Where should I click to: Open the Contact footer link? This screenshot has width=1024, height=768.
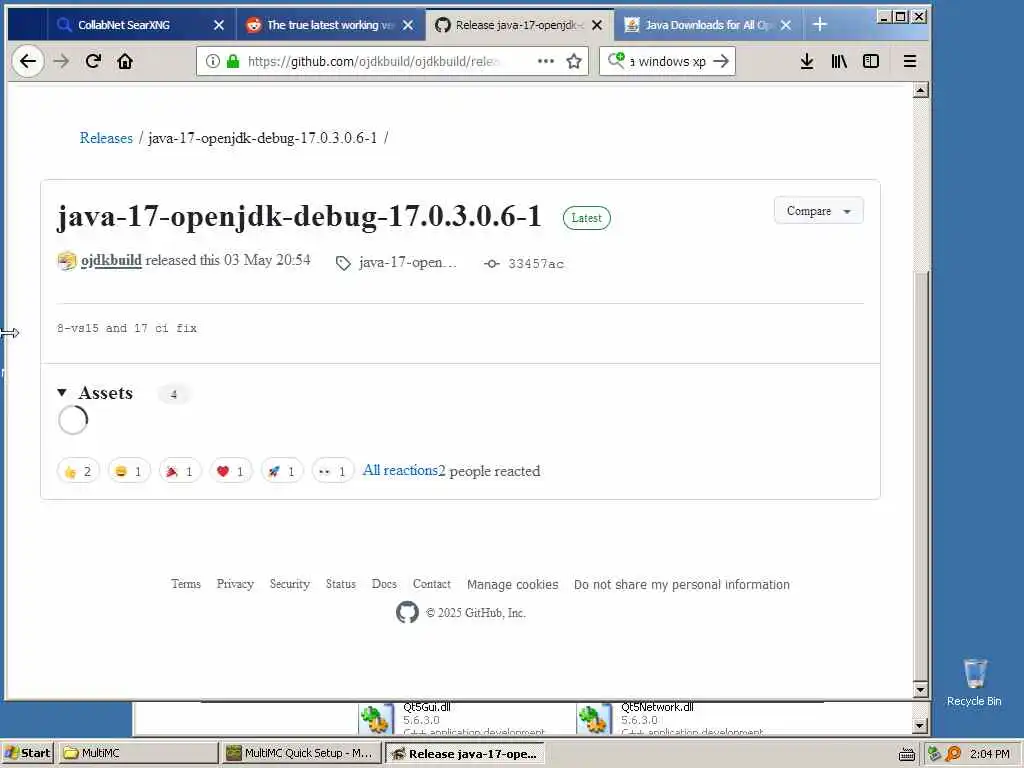(x=431, y=584)
